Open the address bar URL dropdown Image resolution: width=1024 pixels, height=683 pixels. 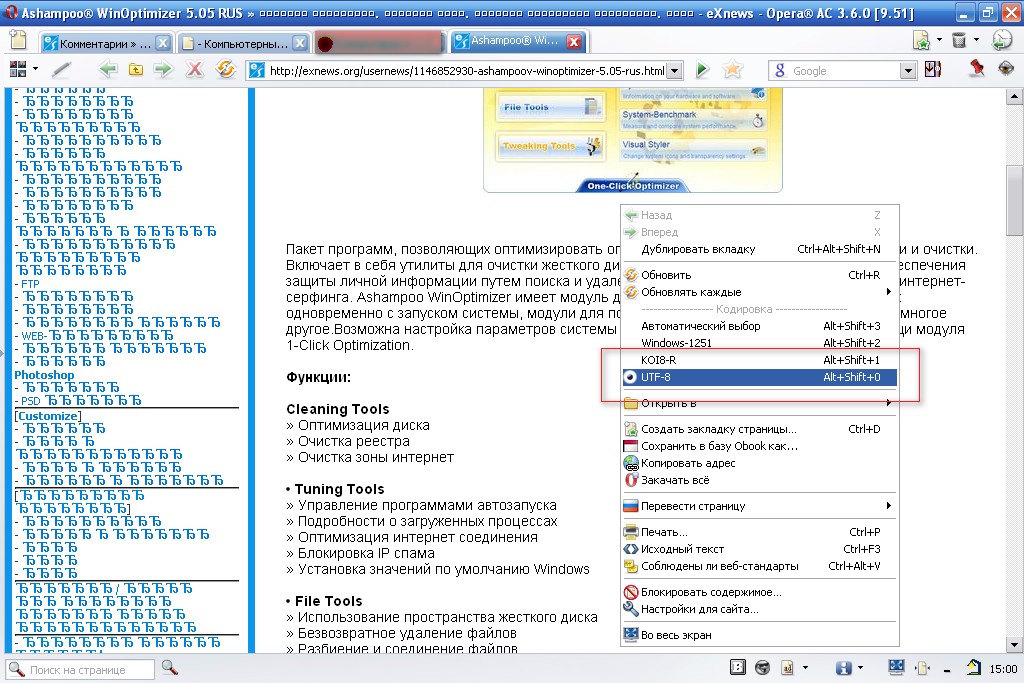tap(675, 71)
